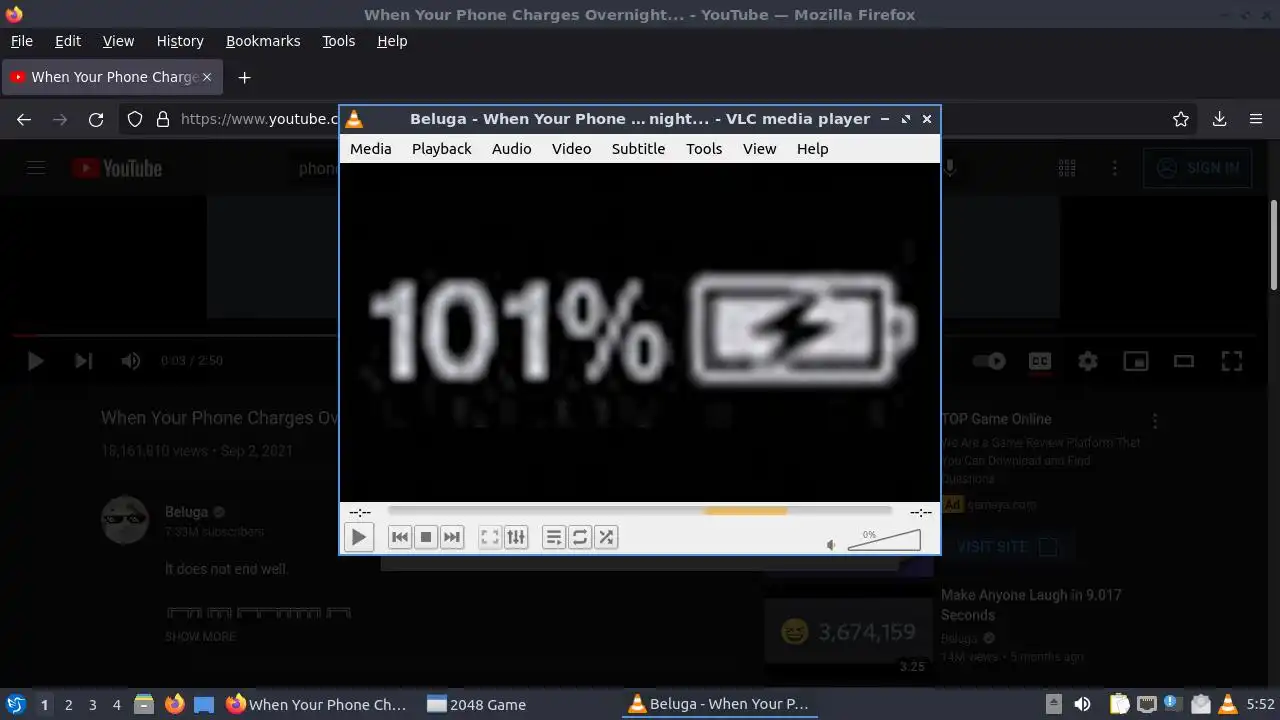Open ad options three-dot menu
Viewport: 1280px width, 720px height.
1155,421
